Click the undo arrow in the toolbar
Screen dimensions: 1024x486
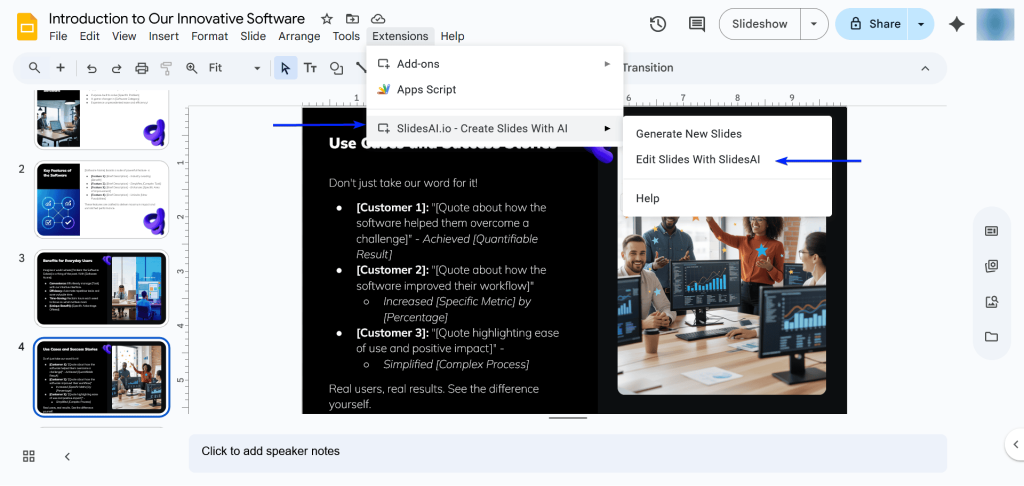click(x=92, y=68)
